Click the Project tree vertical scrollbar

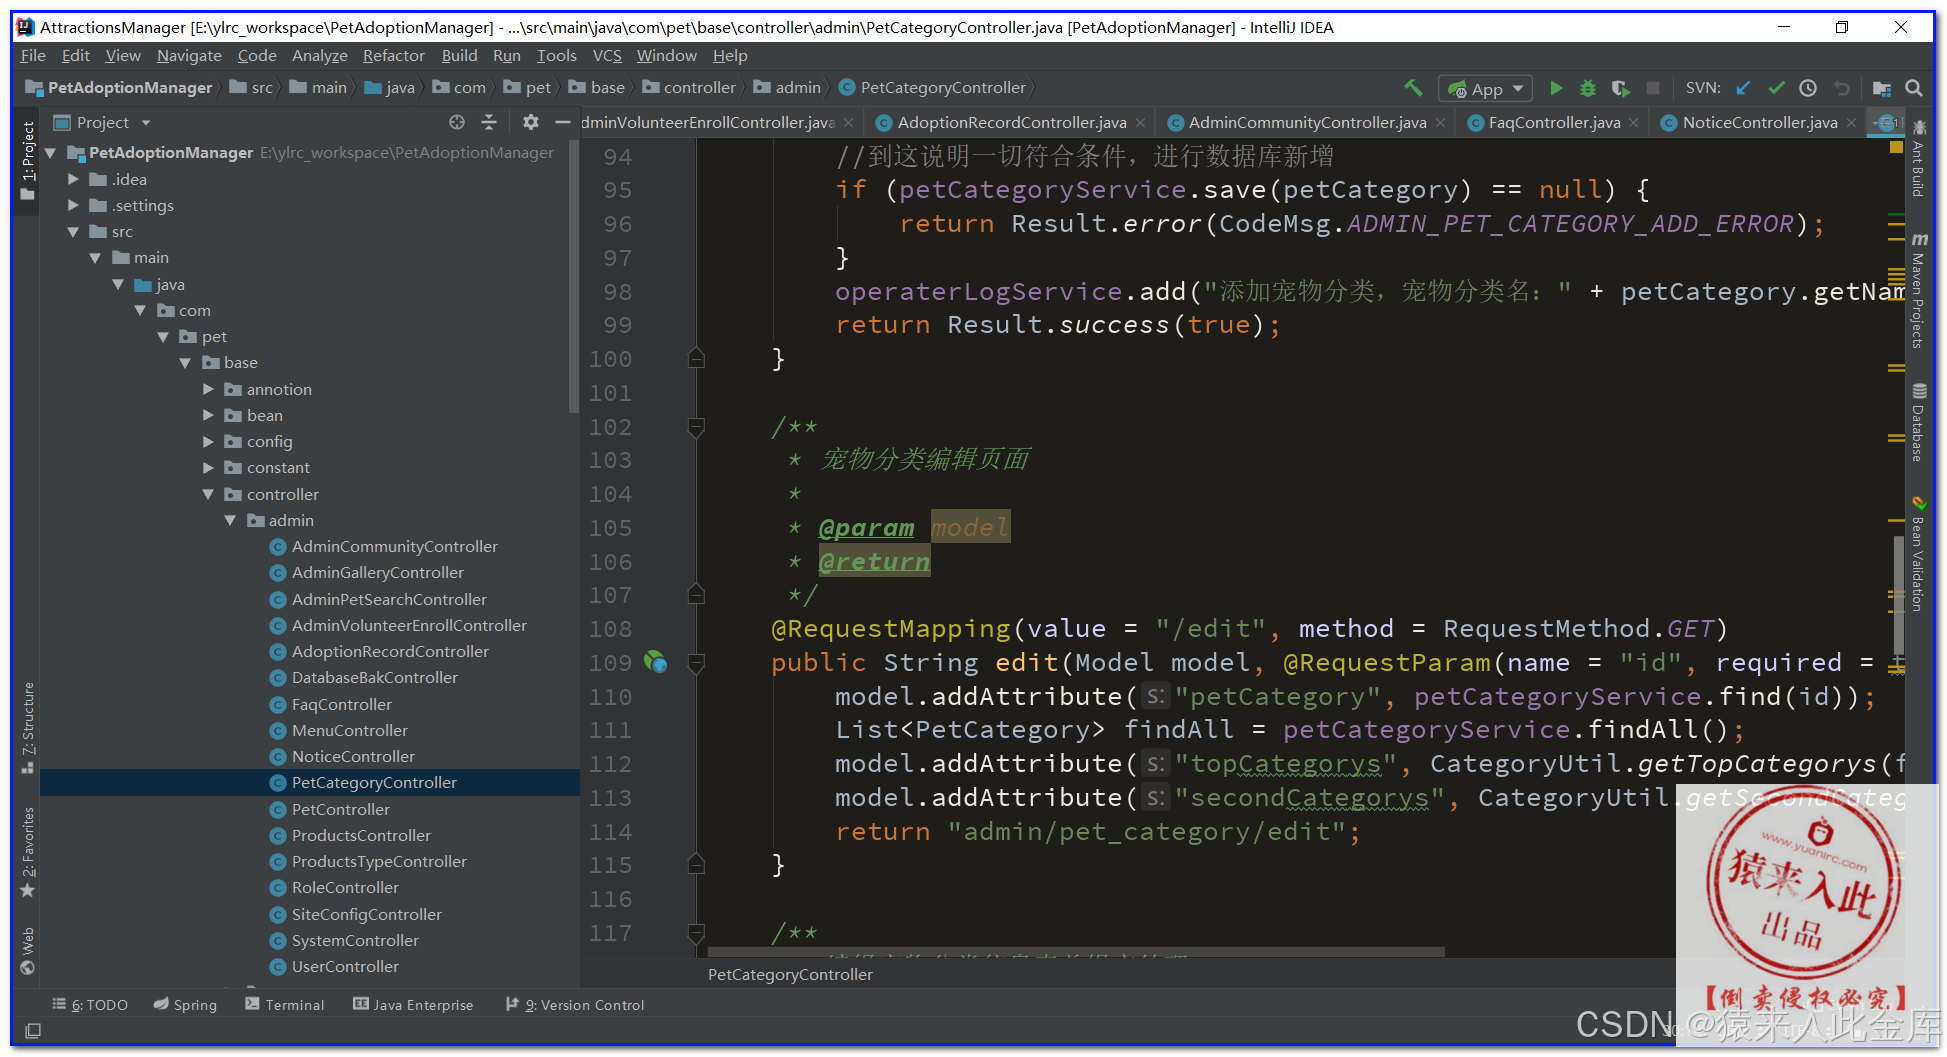573,275
